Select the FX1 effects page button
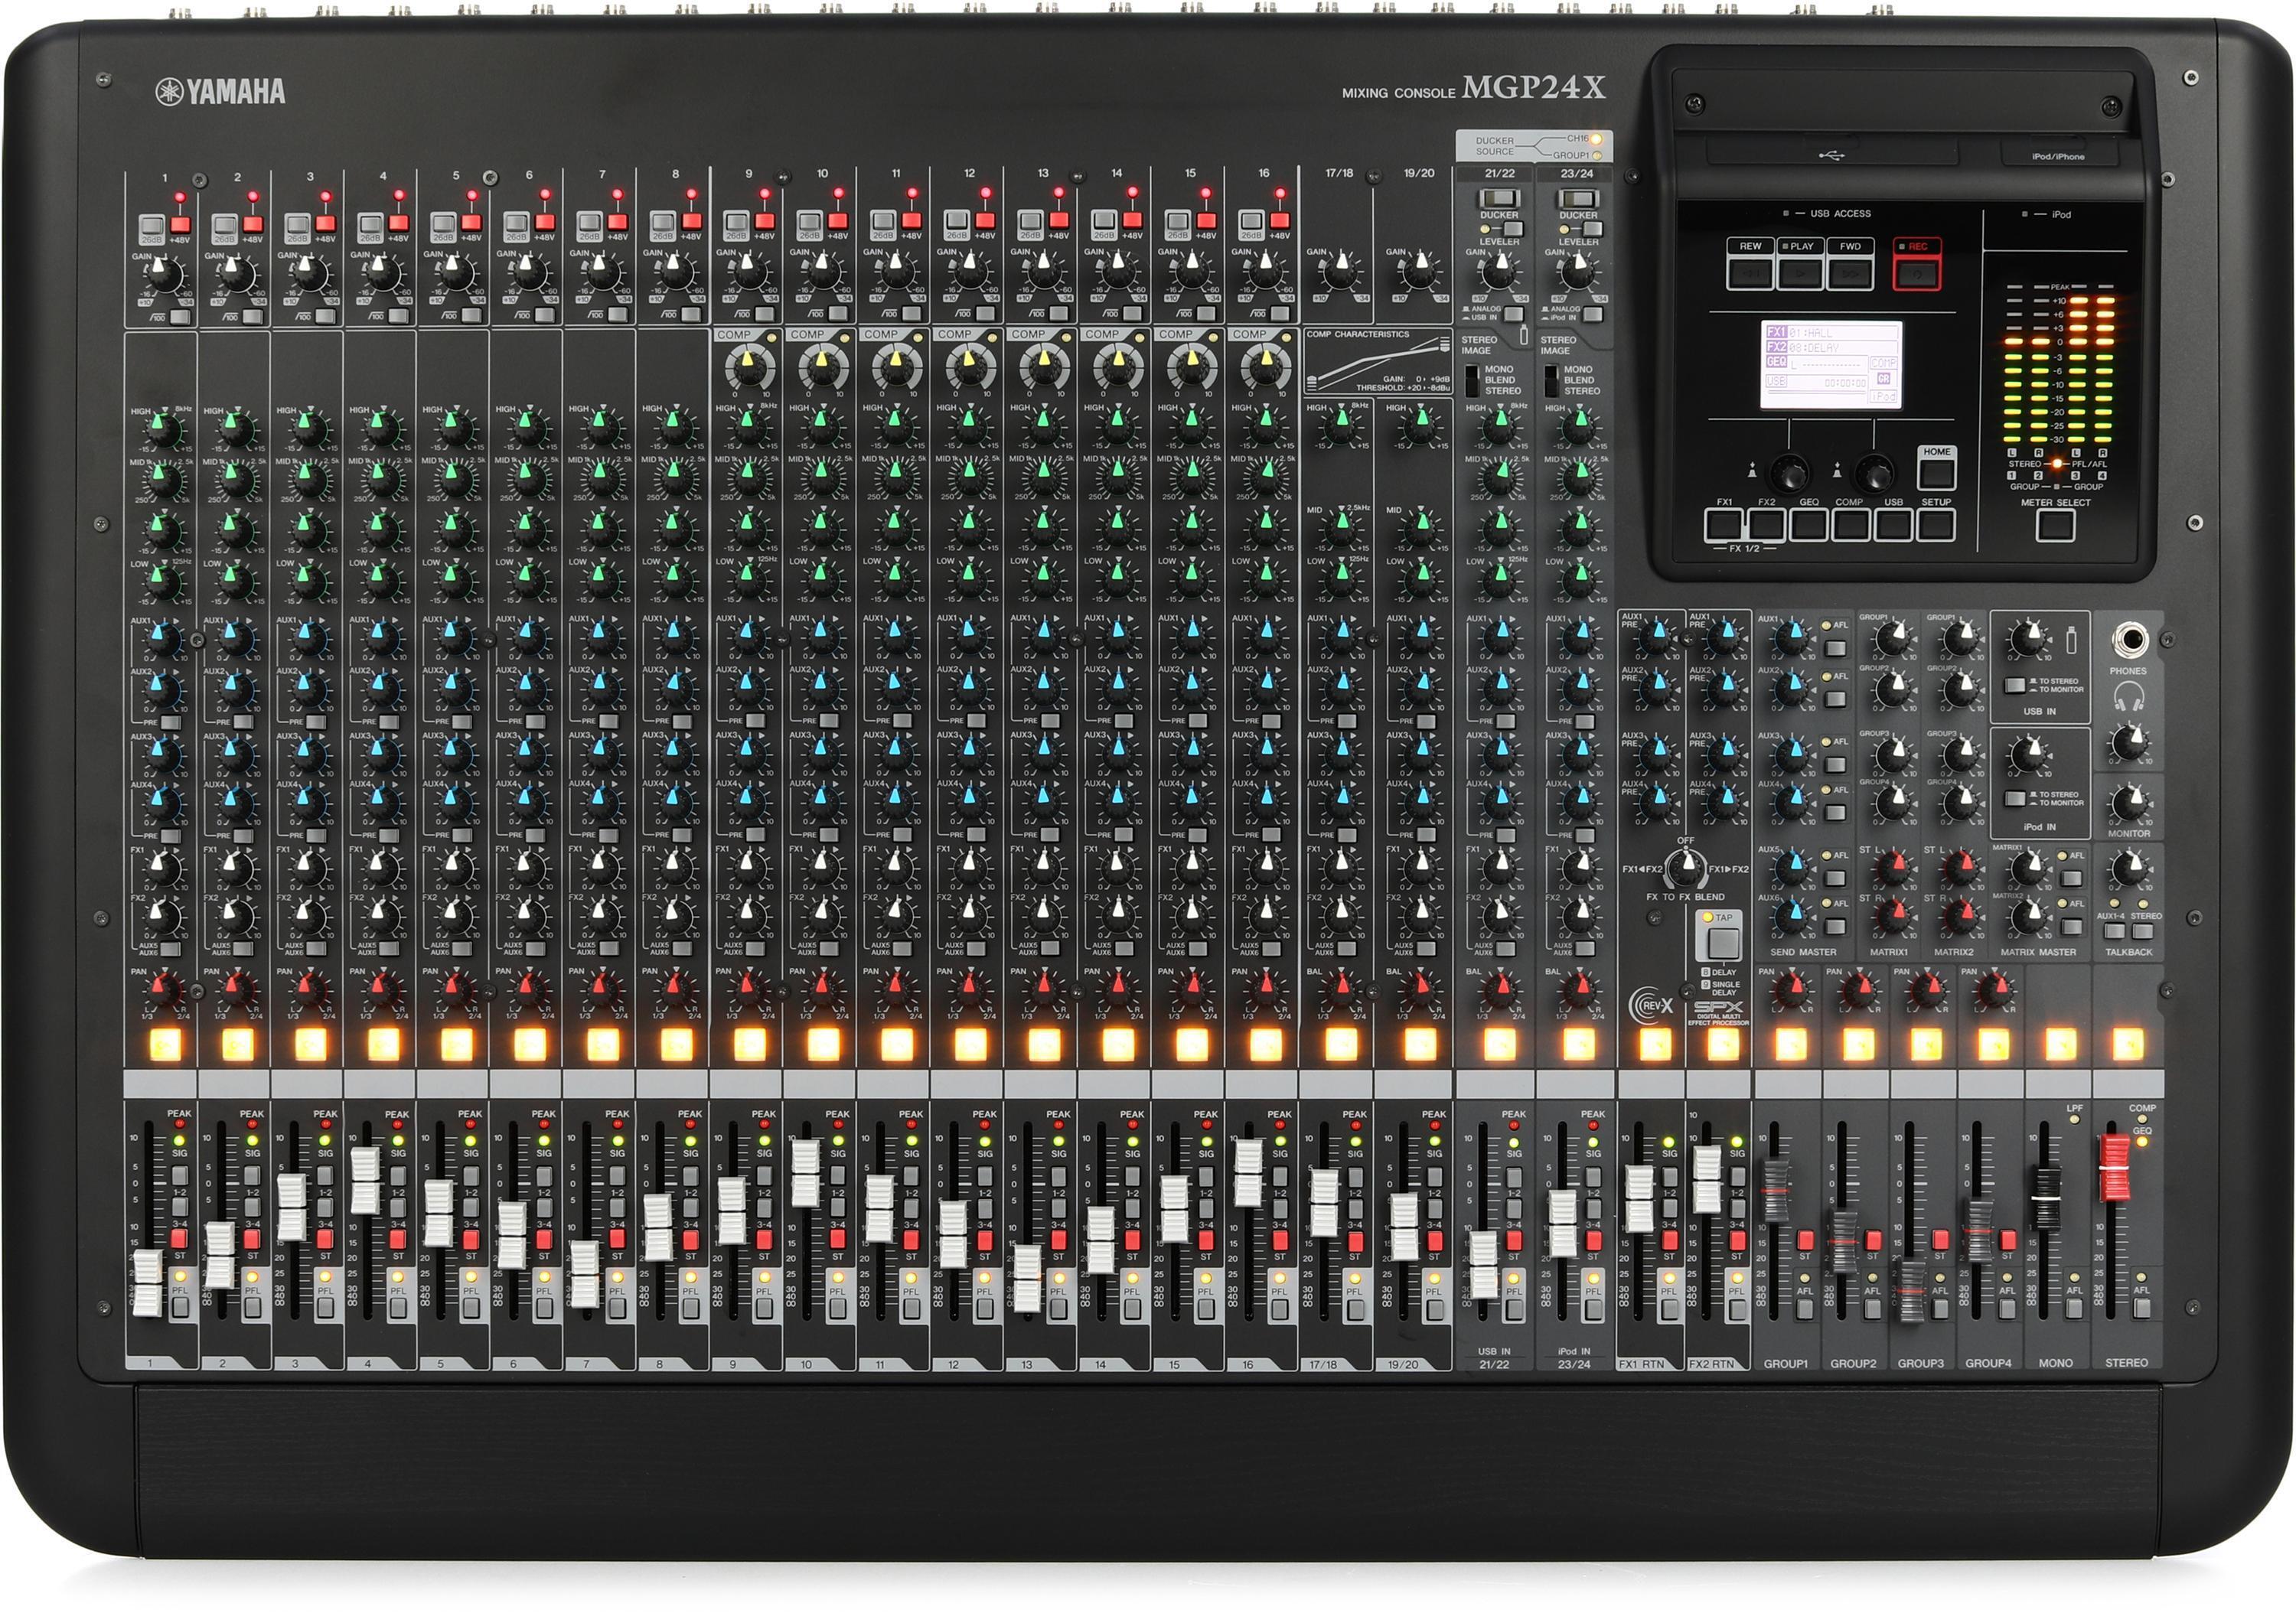 (1723, 526)
